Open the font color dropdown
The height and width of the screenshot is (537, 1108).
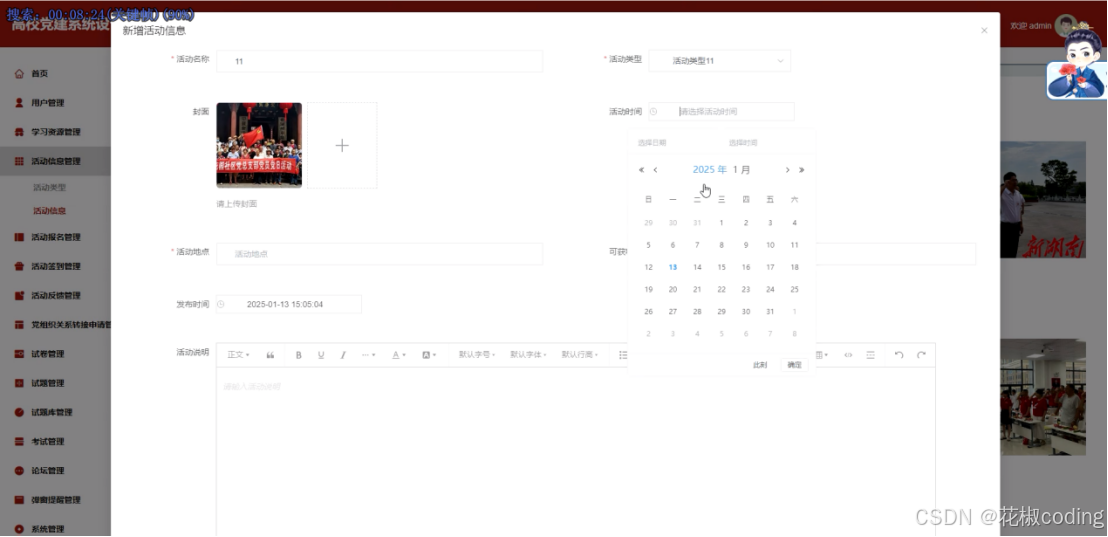tap(399, 355)
